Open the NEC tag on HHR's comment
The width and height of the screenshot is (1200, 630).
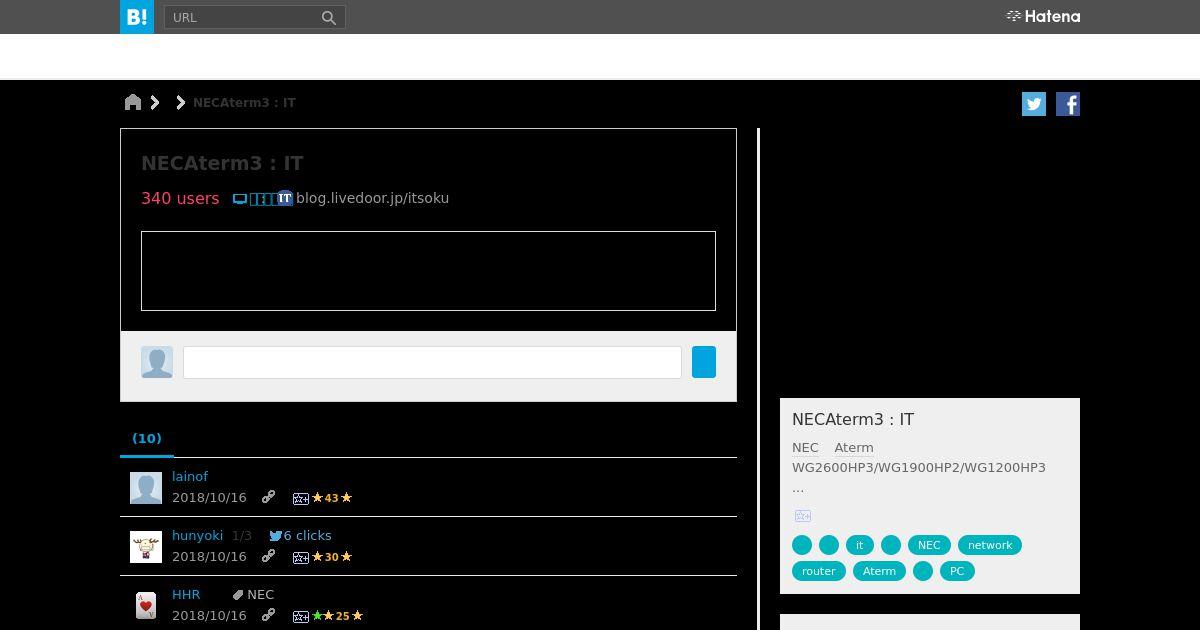260,594
